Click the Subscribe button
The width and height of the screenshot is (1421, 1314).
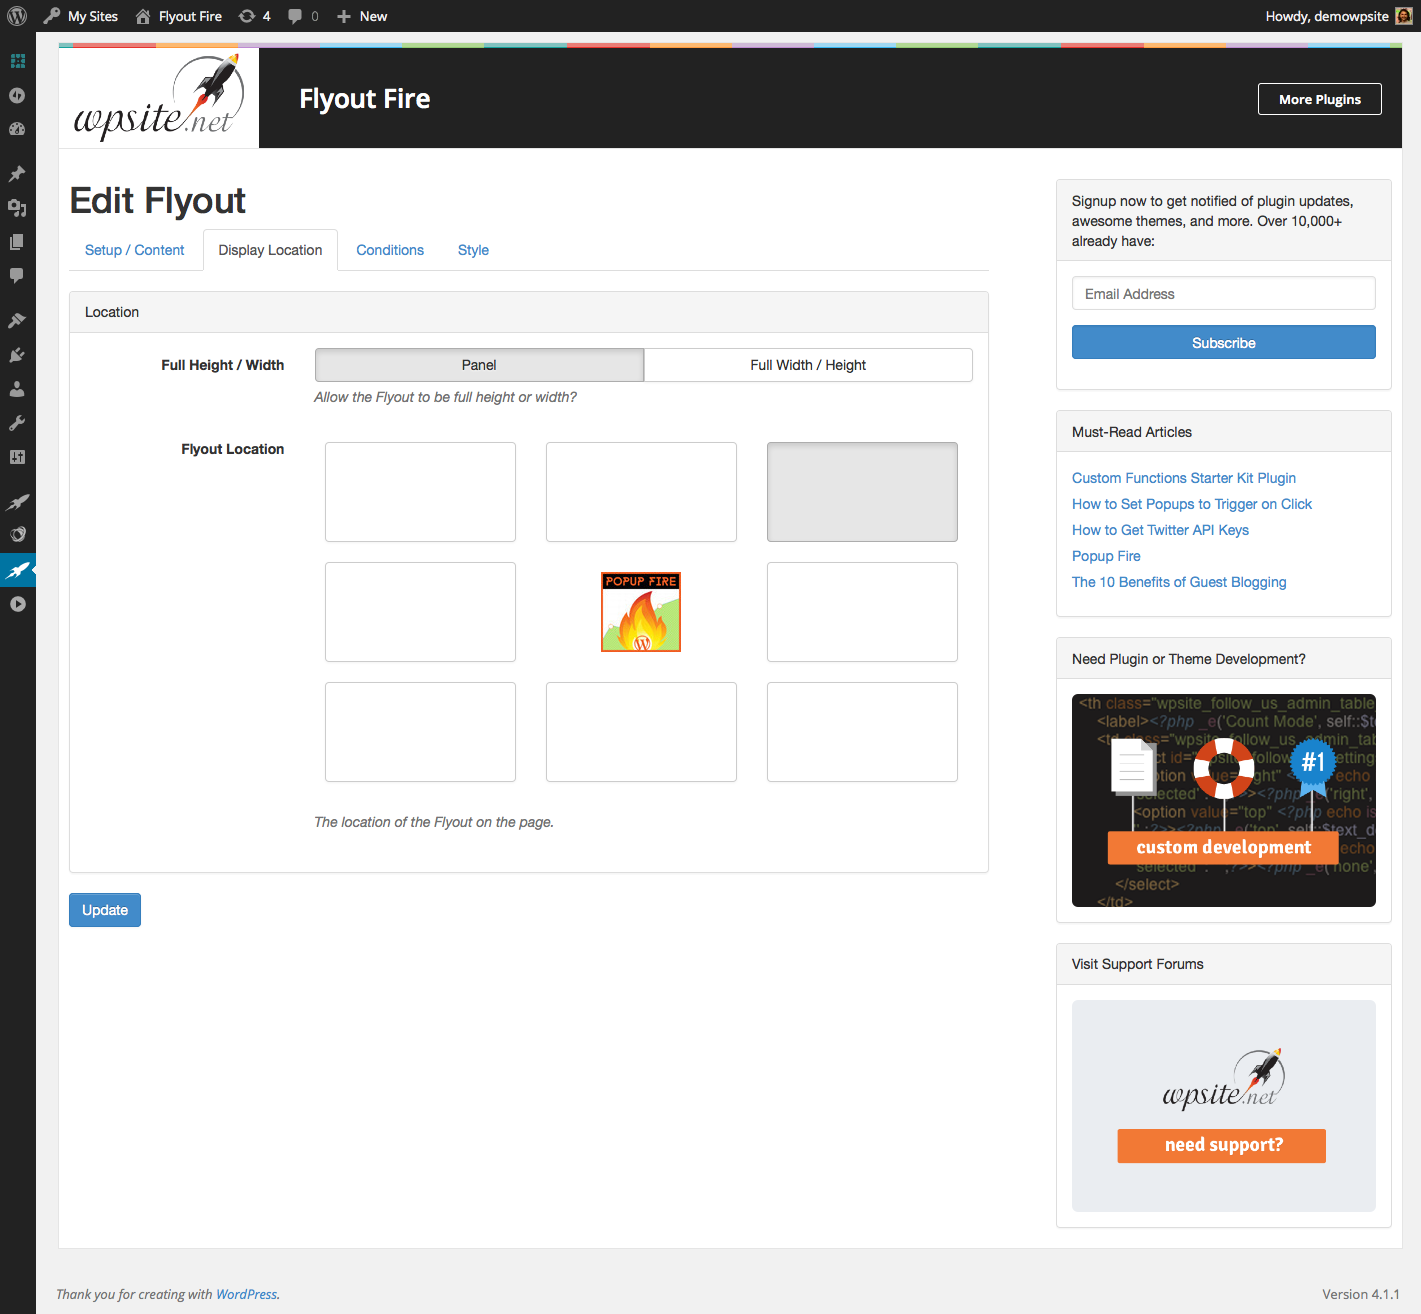(x=1223, y=342)
